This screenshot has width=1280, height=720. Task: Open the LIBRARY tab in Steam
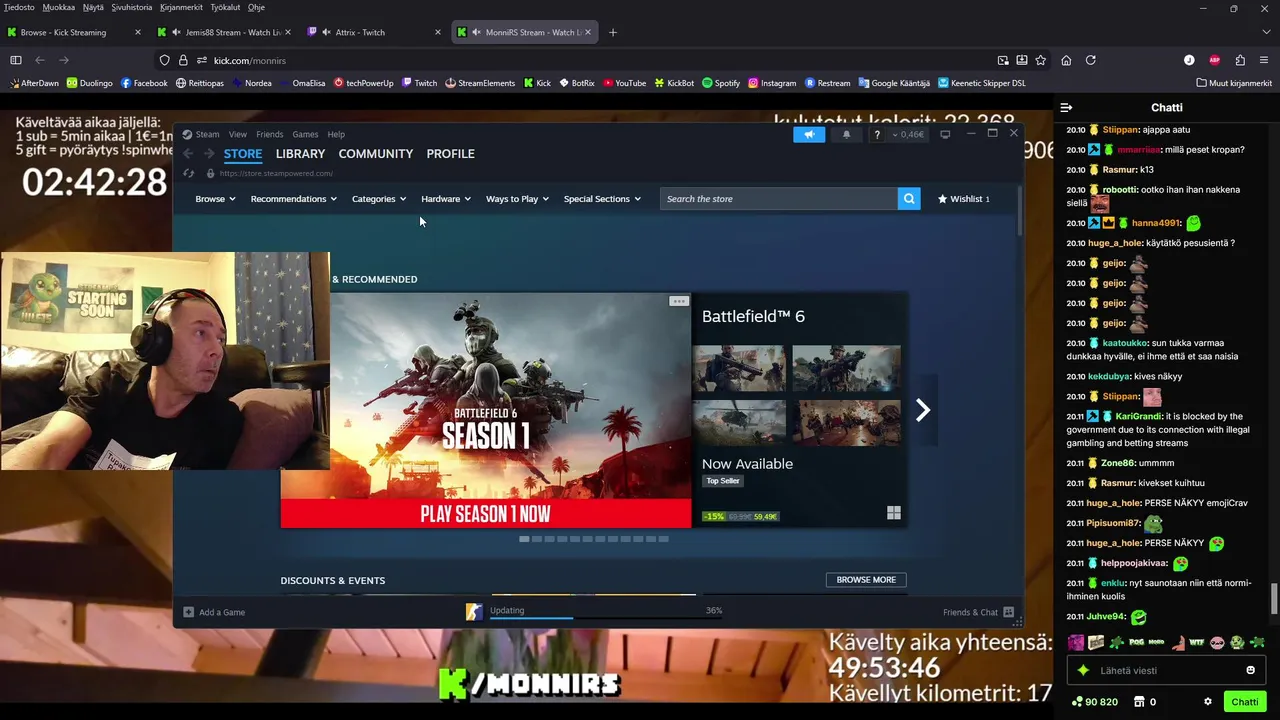300,154
